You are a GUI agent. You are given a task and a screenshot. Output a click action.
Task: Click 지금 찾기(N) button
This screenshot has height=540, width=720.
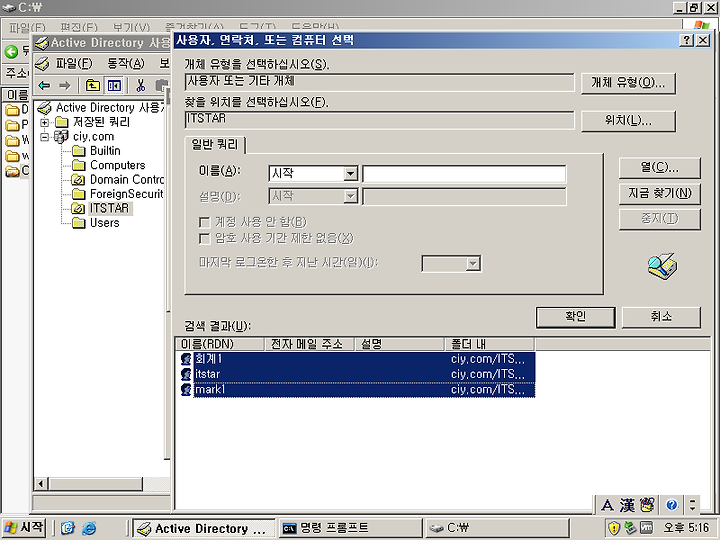click(659, 193)
